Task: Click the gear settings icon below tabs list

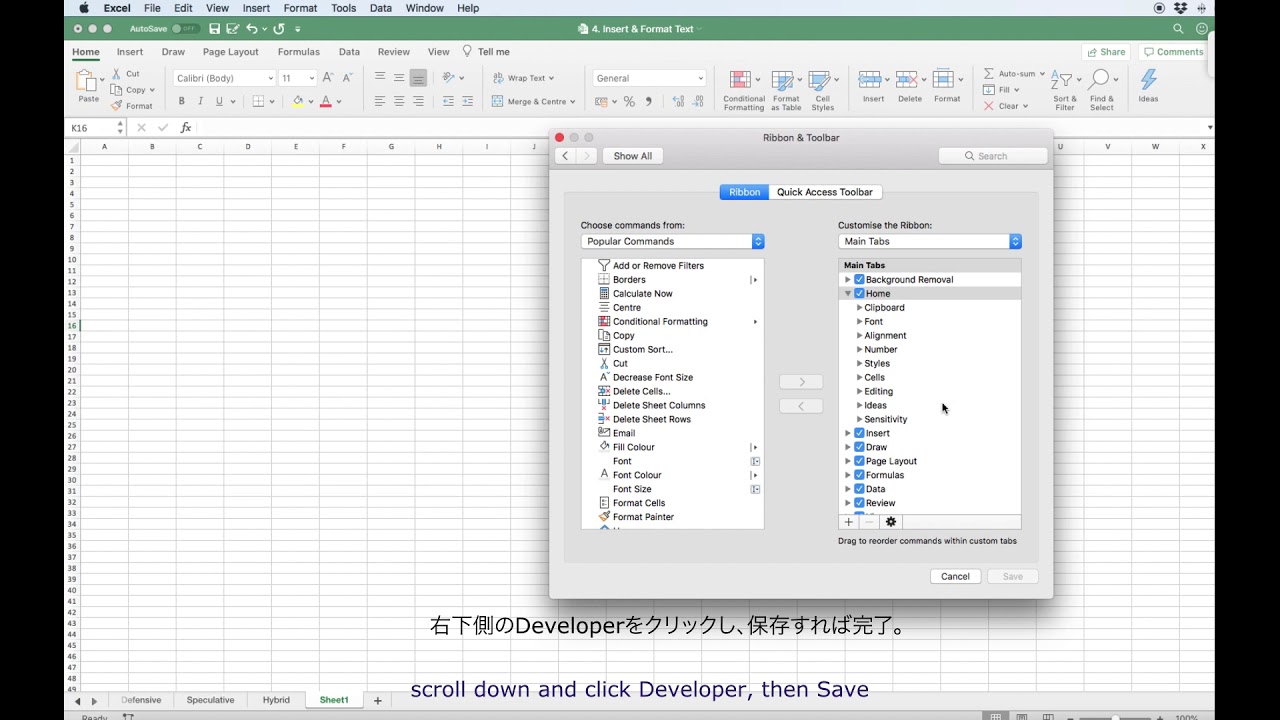Action: (x=891, y=522)
